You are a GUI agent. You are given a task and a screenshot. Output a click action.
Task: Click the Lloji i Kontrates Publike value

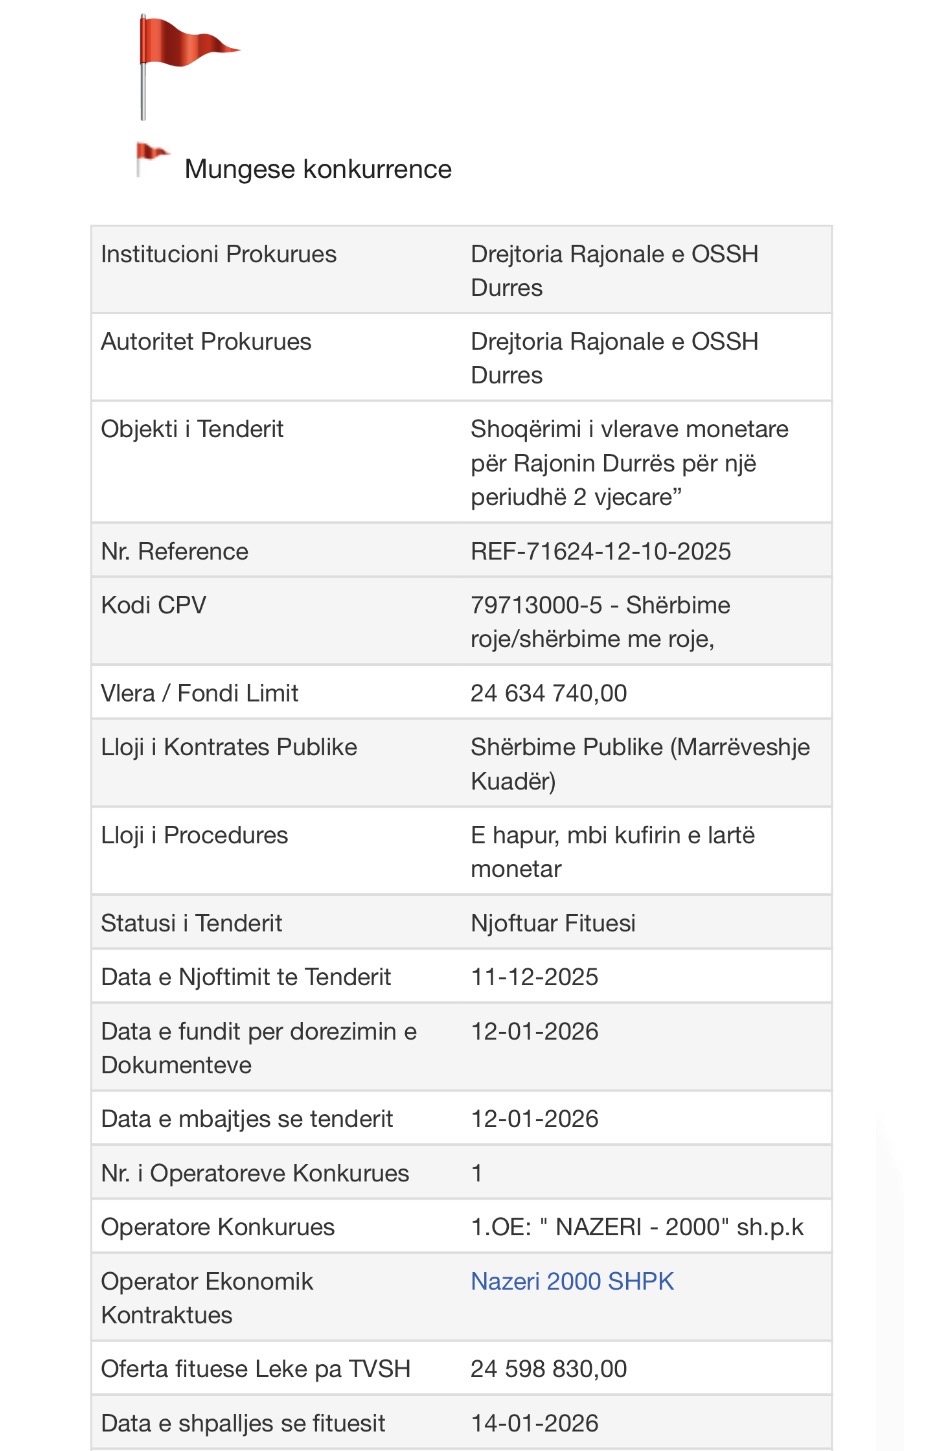coord(639,763)
